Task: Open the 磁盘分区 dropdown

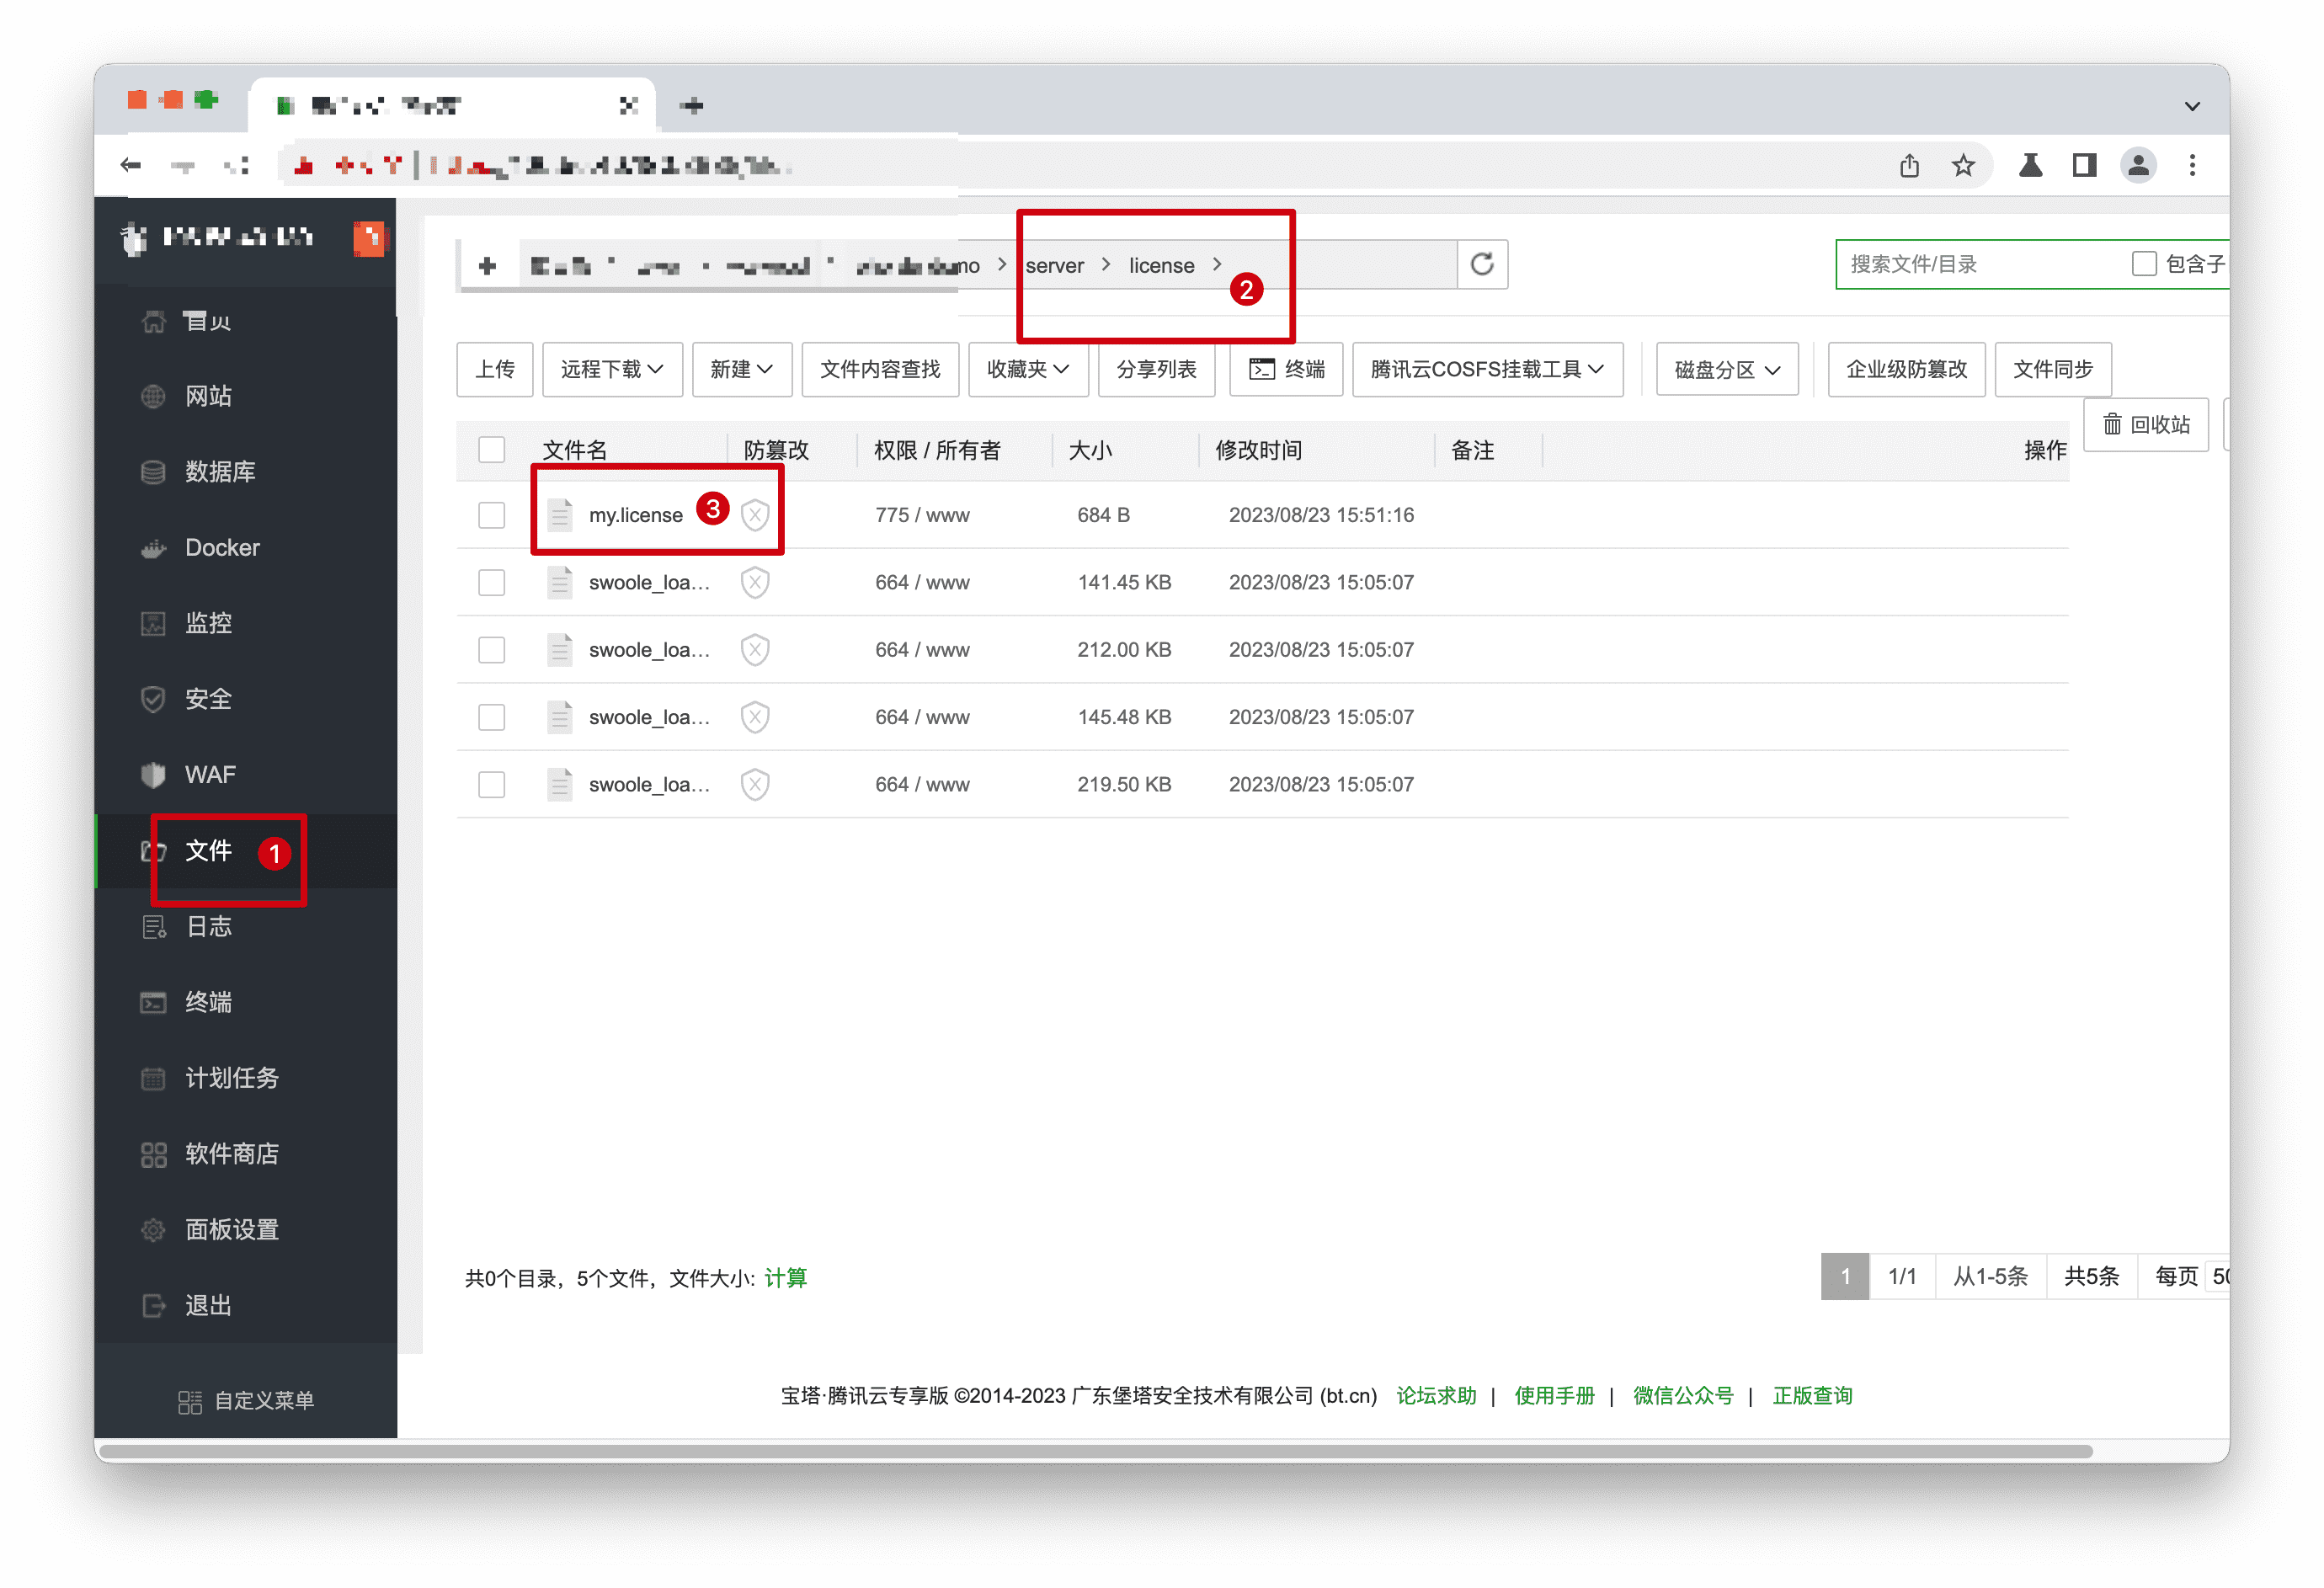Action: click(x=1727, y=369)
